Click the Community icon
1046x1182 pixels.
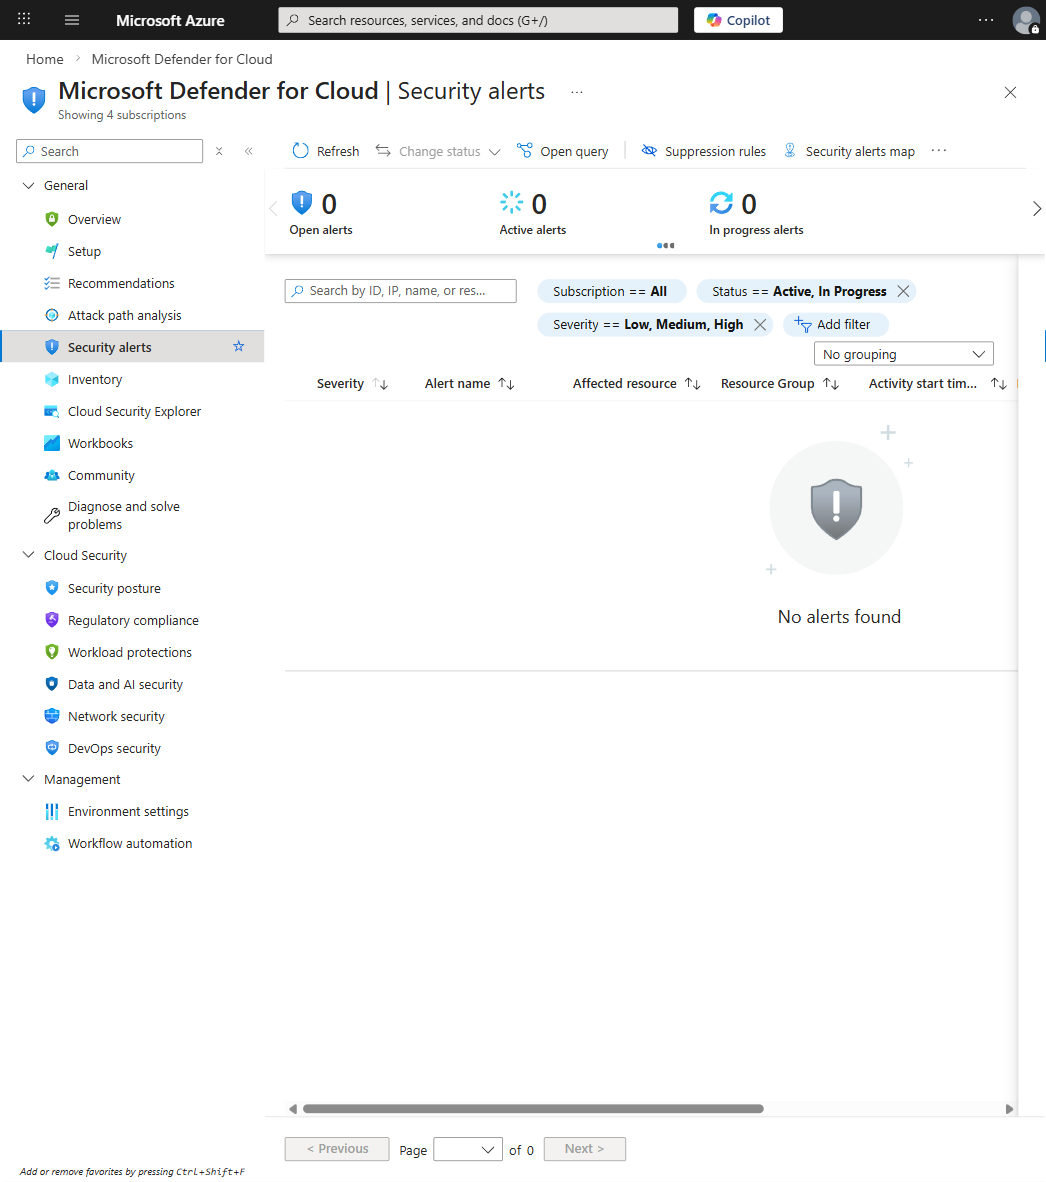point(52,475)
